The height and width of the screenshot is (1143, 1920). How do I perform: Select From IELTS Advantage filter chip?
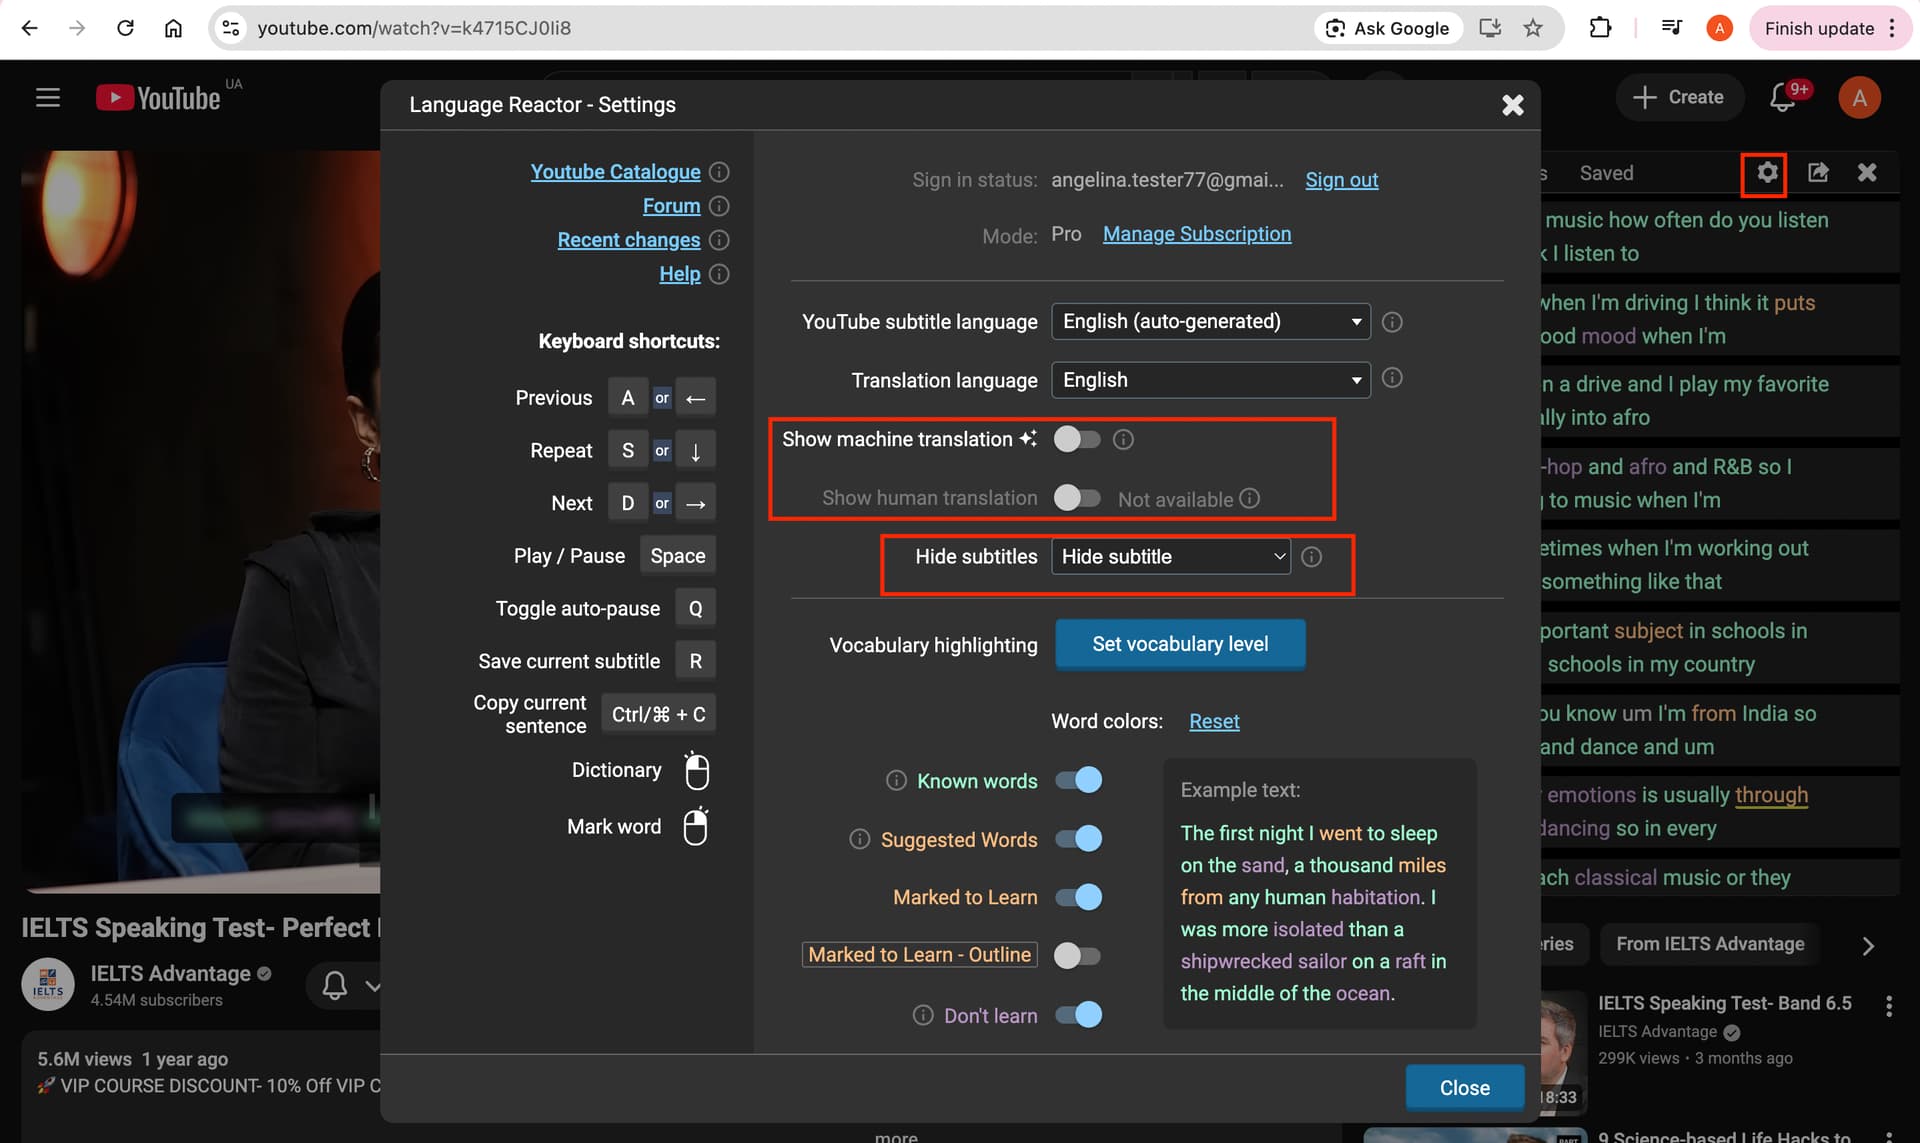tap(1710, 944)
